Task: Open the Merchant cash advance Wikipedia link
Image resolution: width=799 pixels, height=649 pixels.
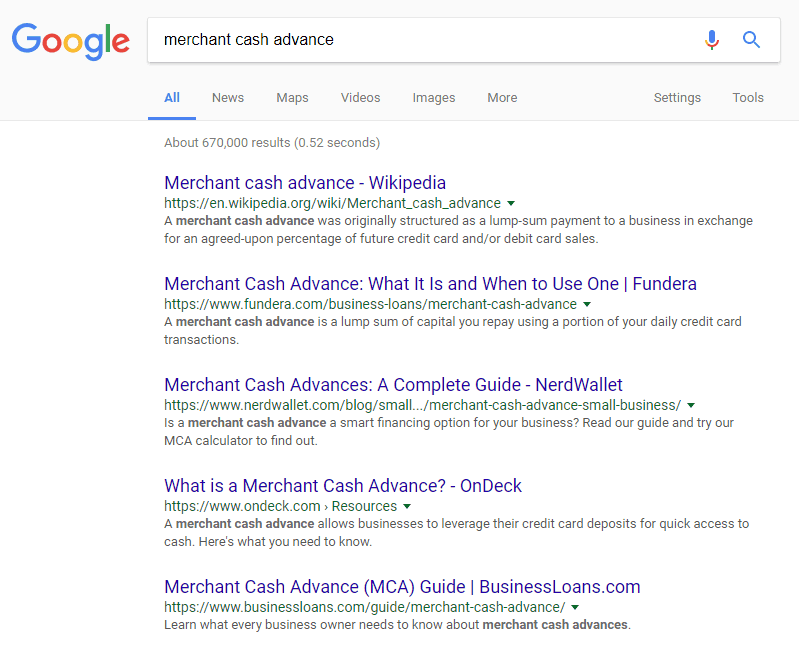Action: coord(305,183)
